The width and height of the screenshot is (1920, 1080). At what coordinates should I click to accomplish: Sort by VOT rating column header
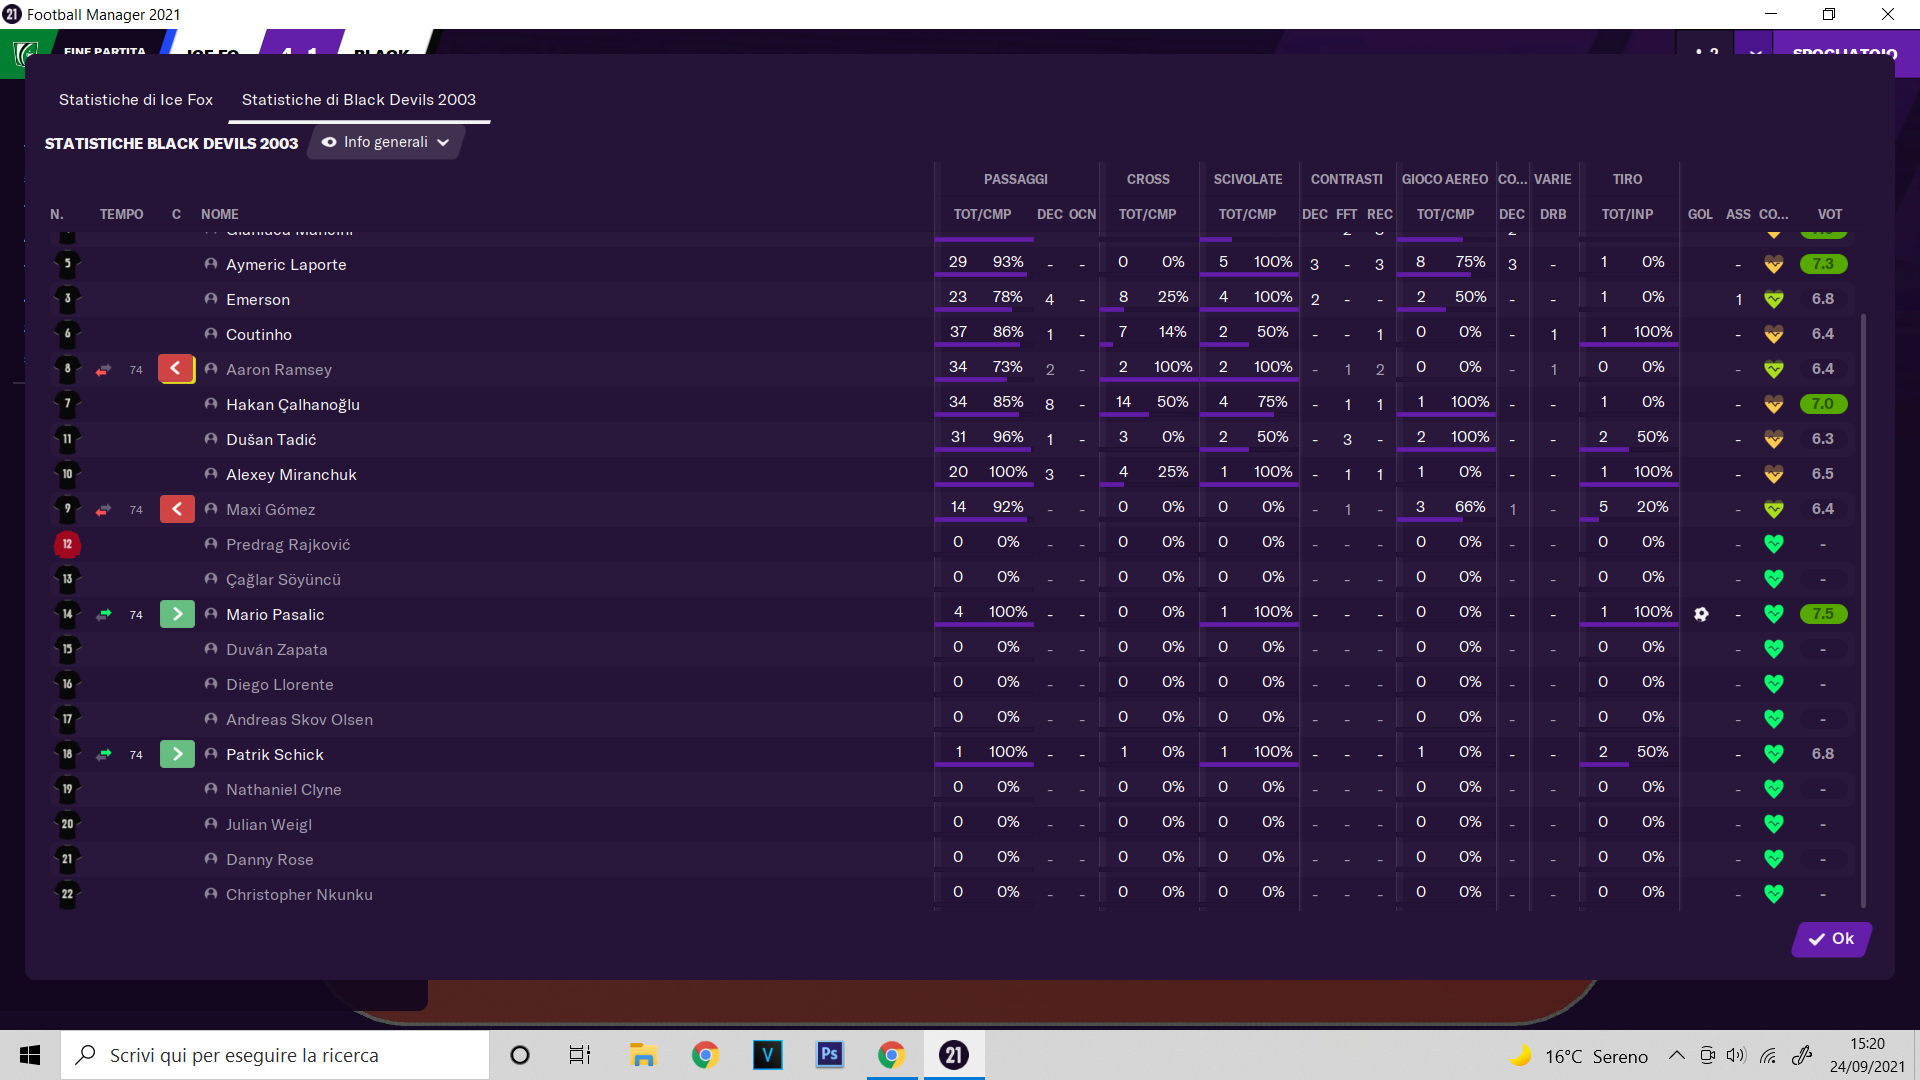[x=1829, y=214]
